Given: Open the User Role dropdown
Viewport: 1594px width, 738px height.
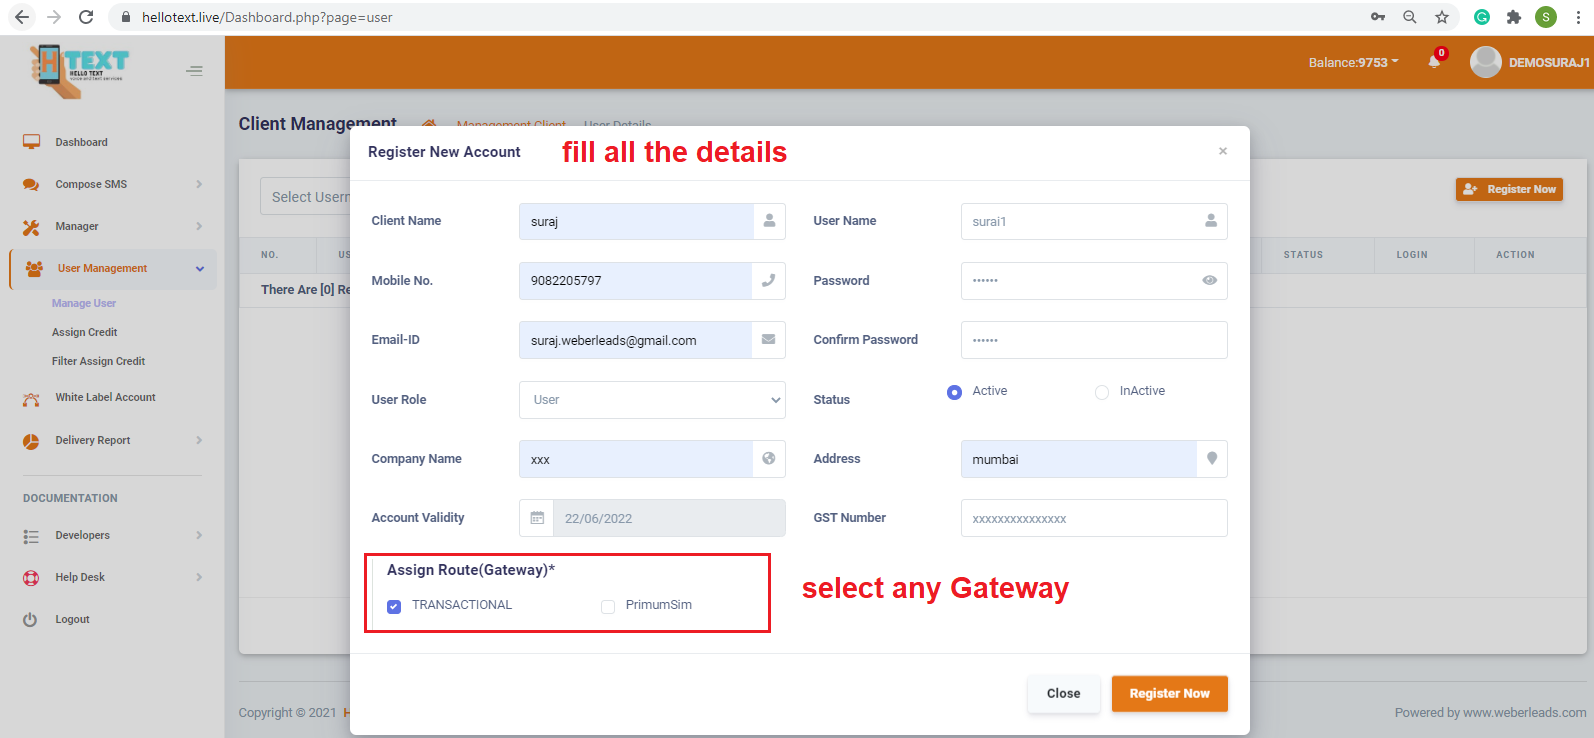Looking at the screenshot, I should 652,400.
